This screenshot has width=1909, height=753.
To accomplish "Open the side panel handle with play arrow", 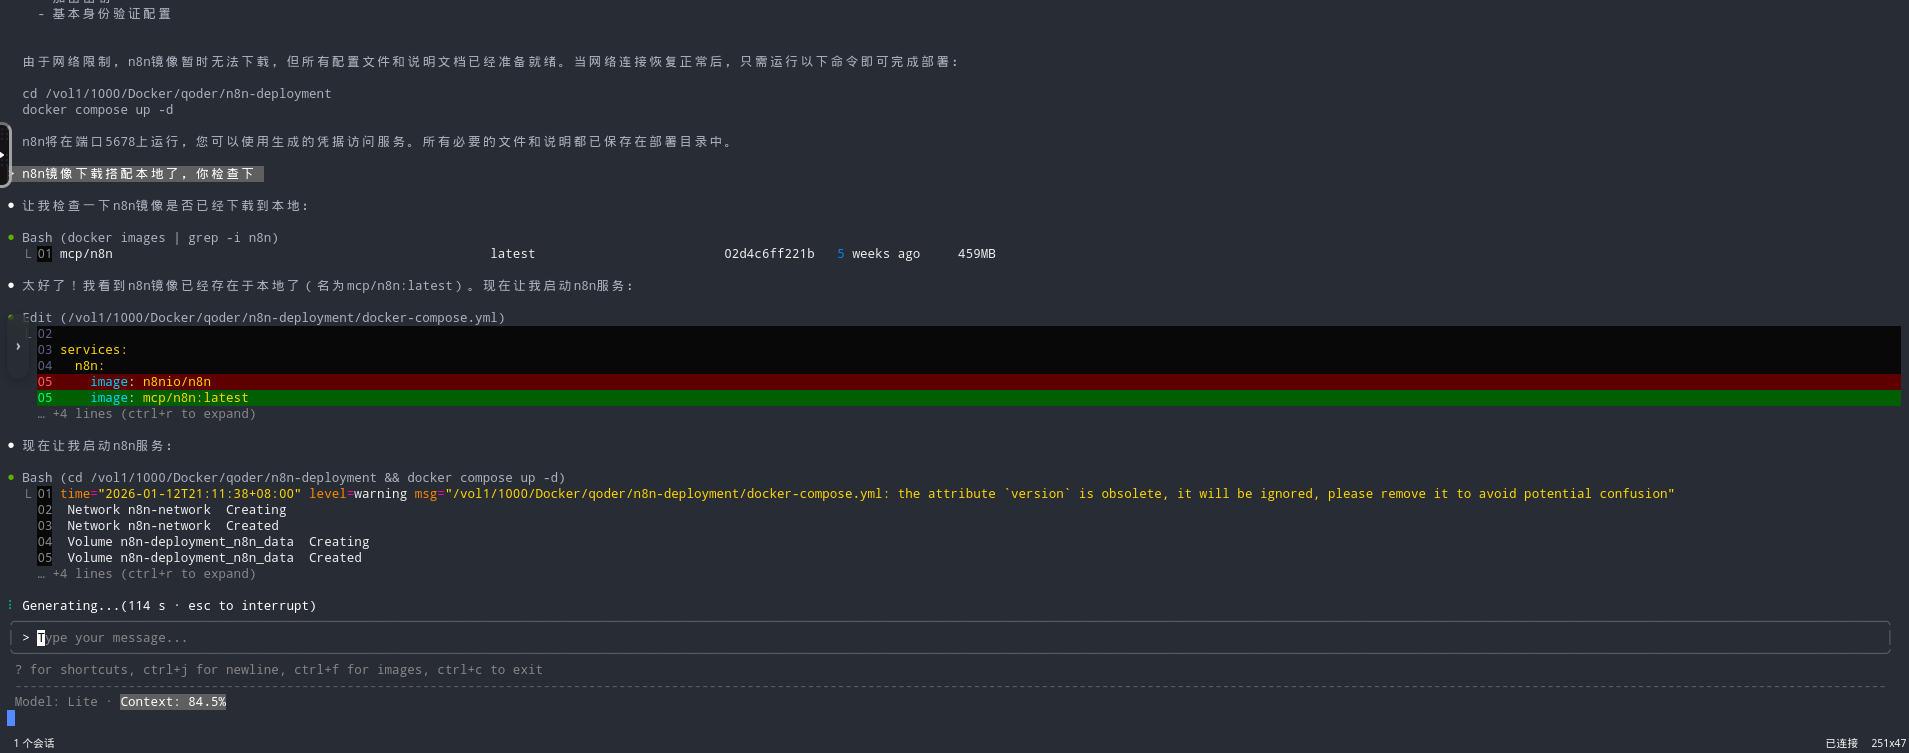I will 4,154.
